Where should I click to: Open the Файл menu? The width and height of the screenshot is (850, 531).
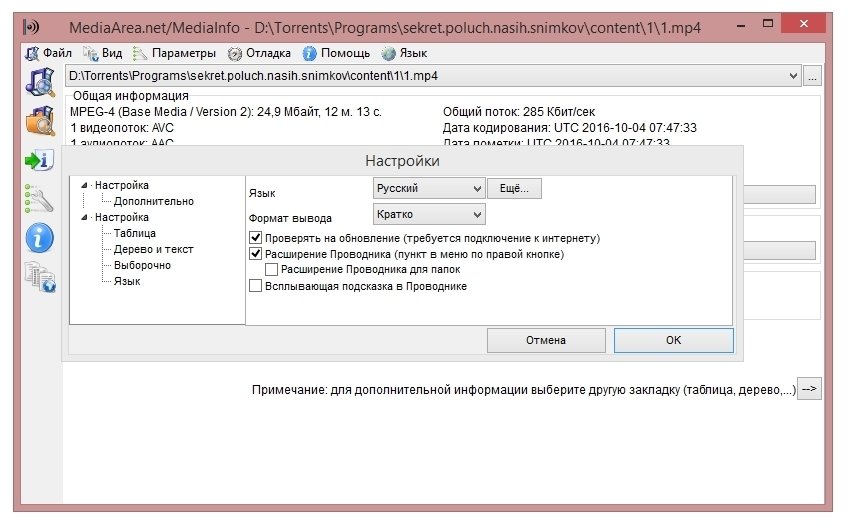click(x=49, y=53)
